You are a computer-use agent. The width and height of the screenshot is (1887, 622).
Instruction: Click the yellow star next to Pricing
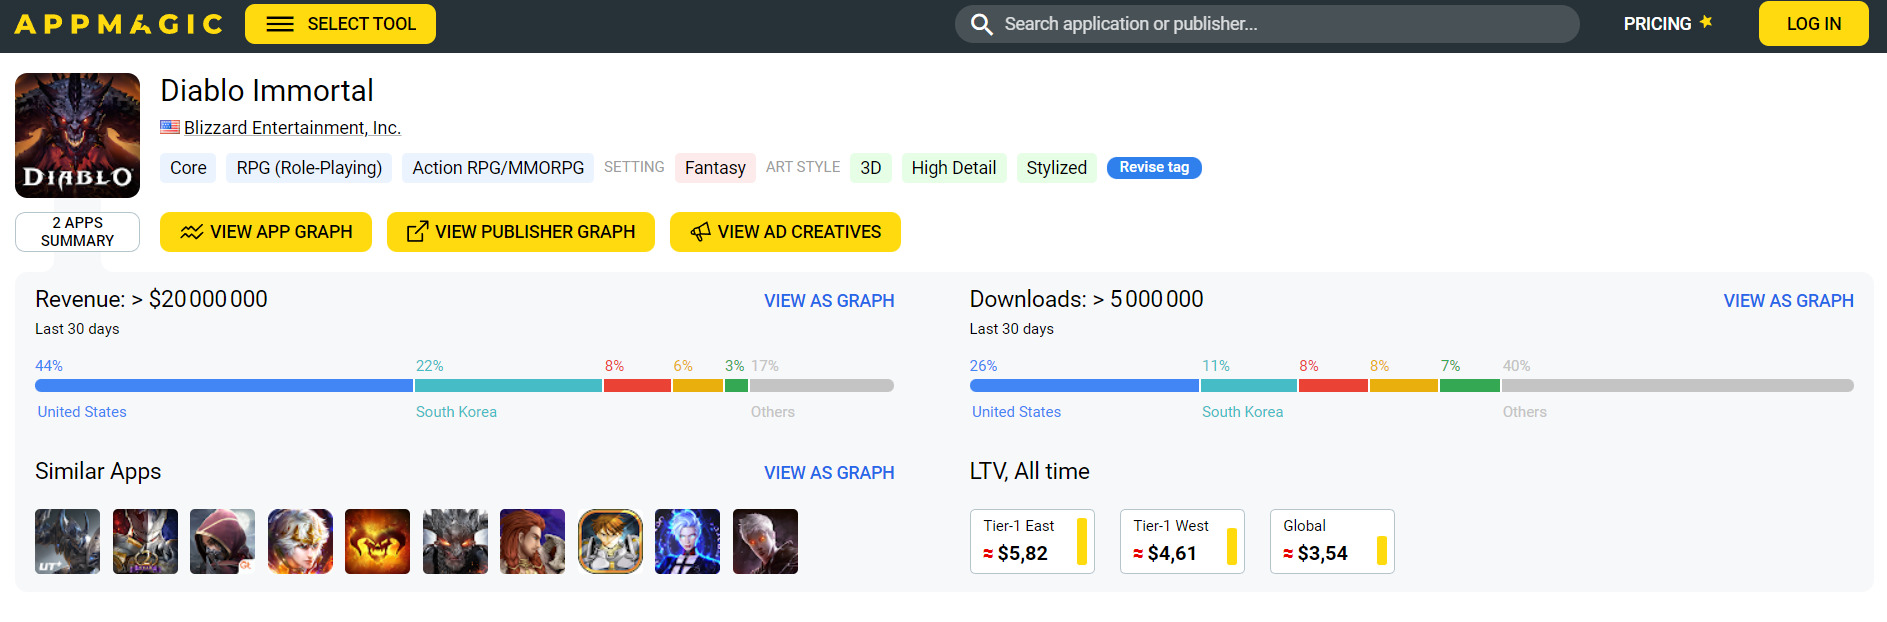pyautogui.click(x=1706, y=21)
